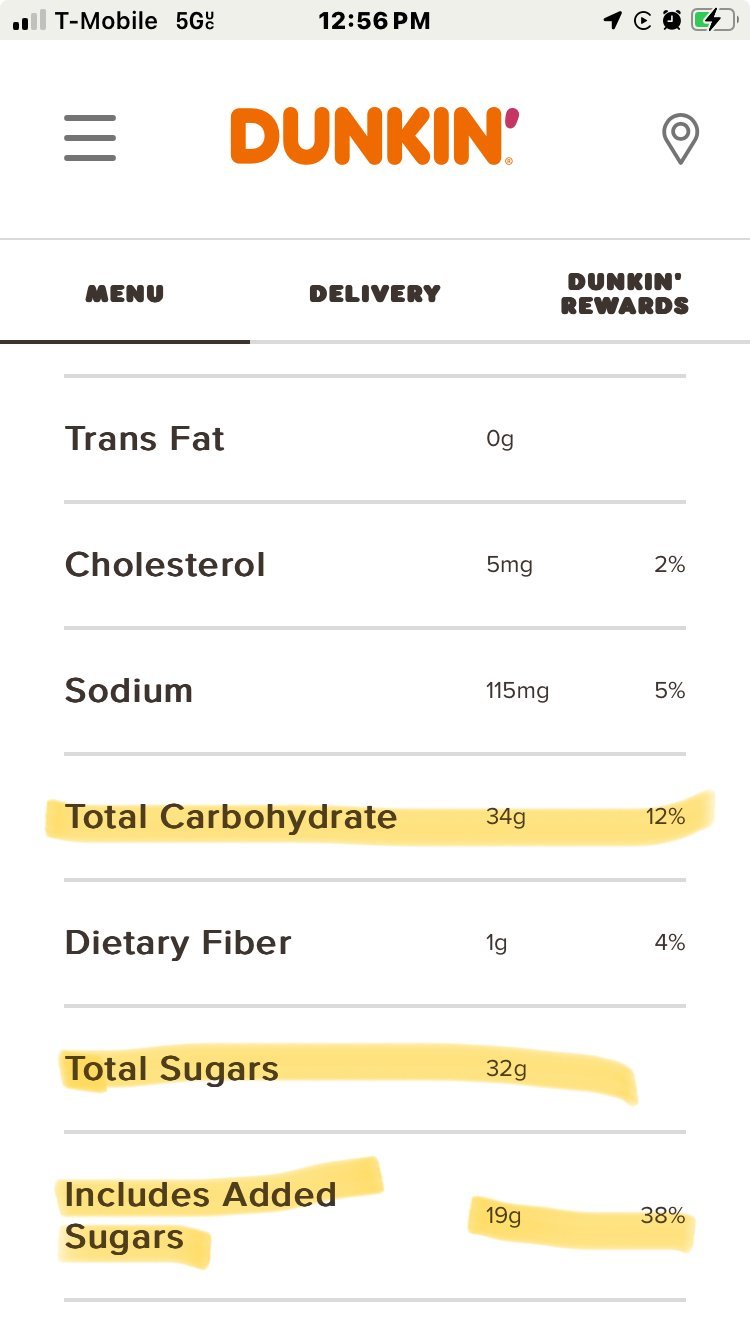750x1334 pixels.
Task: Tap the Total Sugars 32g value
Action: pyautogui.click(x=506, y=1069)
